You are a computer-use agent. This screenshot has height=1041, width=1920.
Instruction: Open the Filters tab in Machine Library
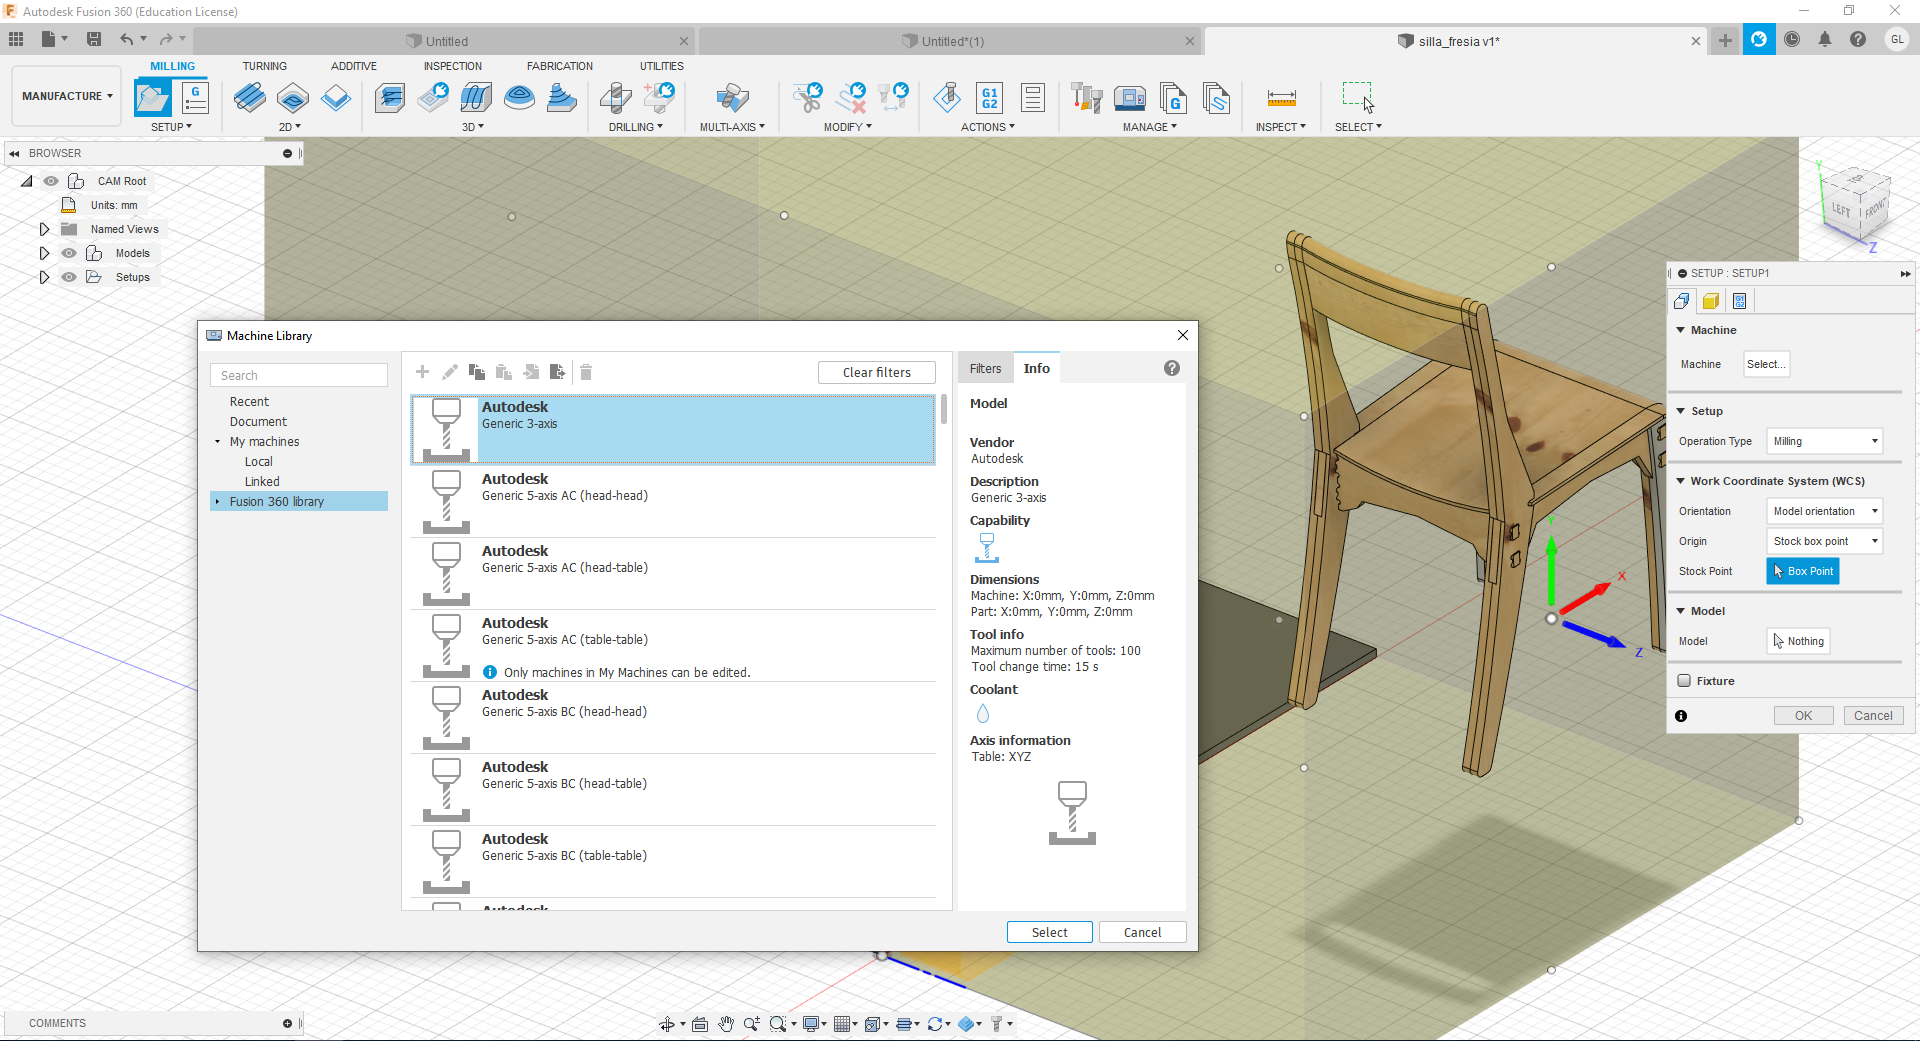pyautogui.click(x=985, y=368)
